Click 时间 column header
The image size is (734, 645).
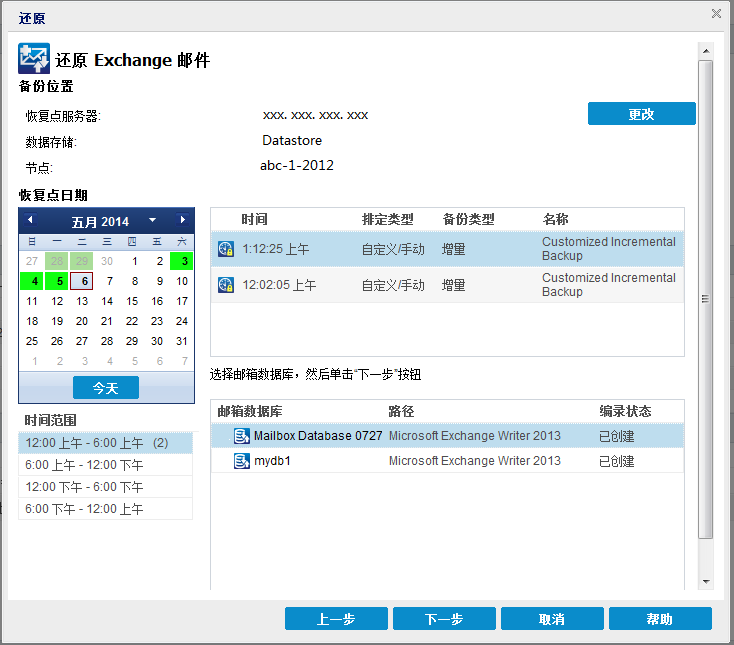pos(254,219)
